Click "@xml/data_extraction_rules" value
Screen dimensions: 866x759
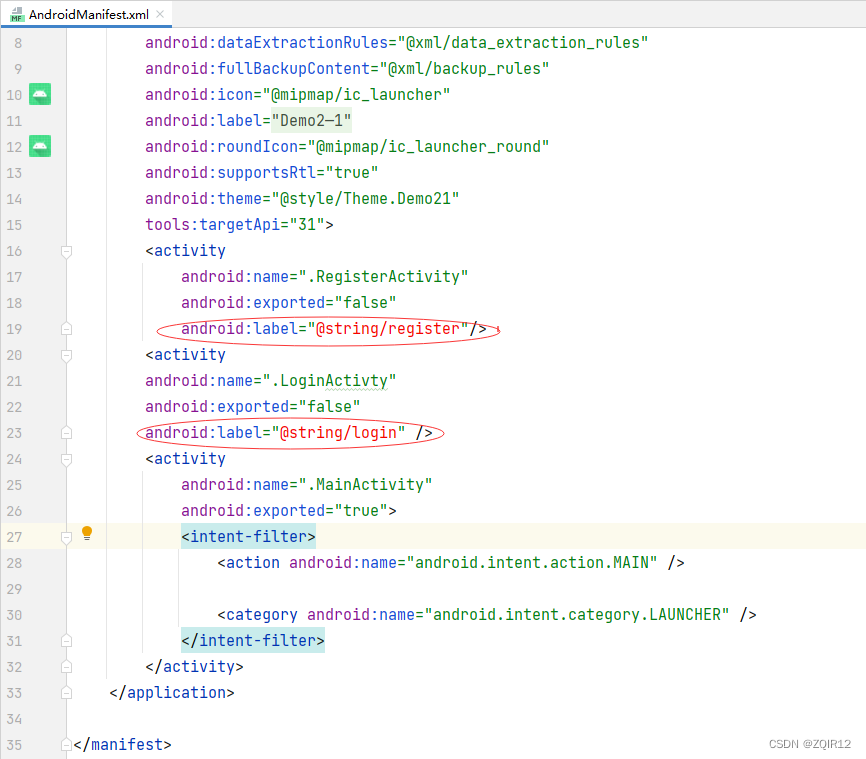tap(522, 43)
